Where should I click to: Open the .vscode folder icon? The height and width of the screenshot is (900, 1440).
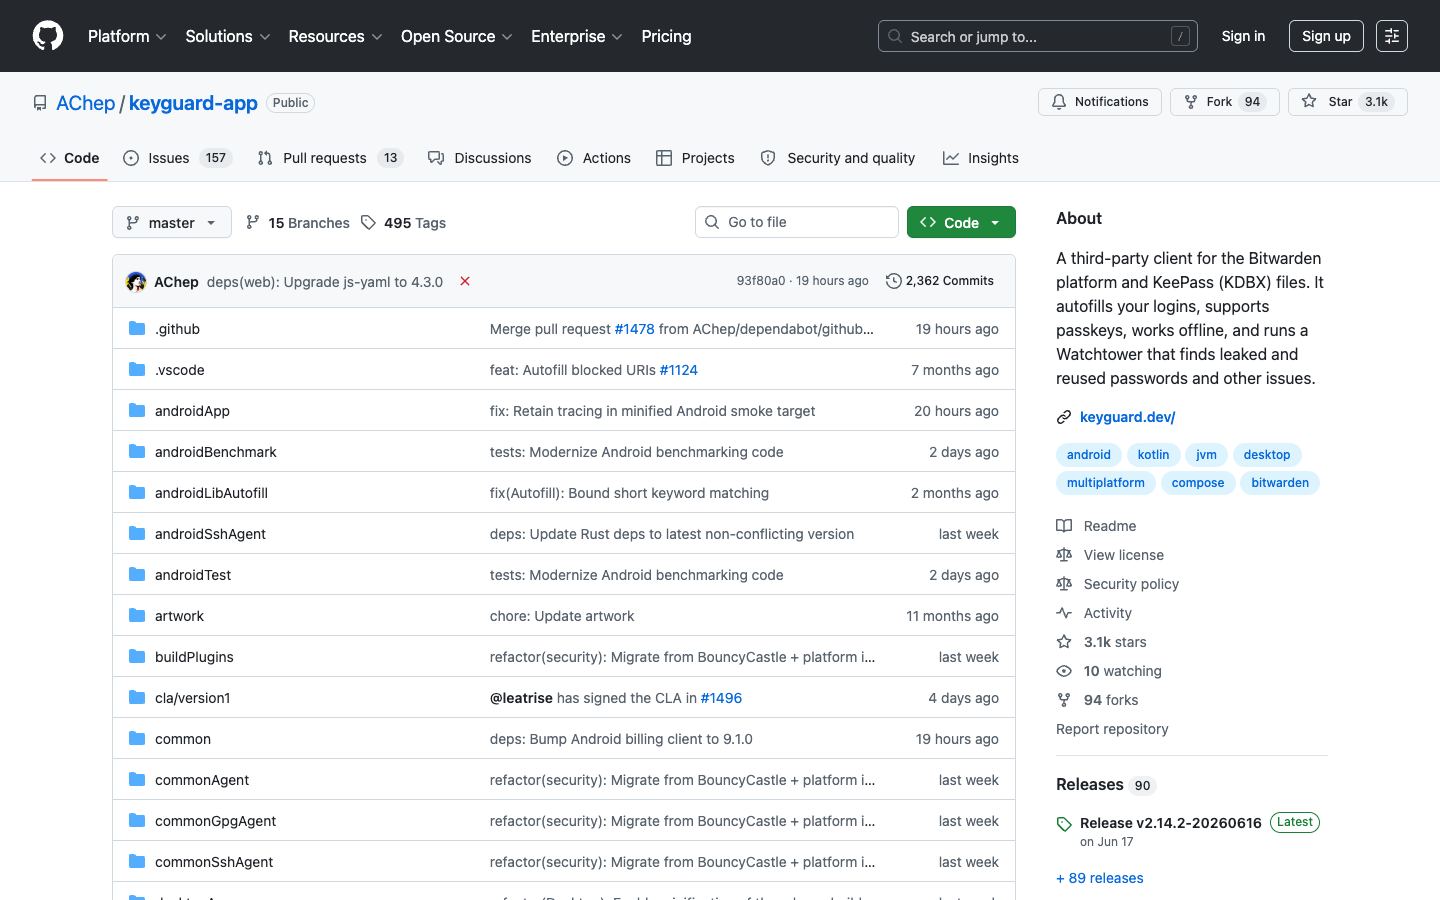[137, 369]
